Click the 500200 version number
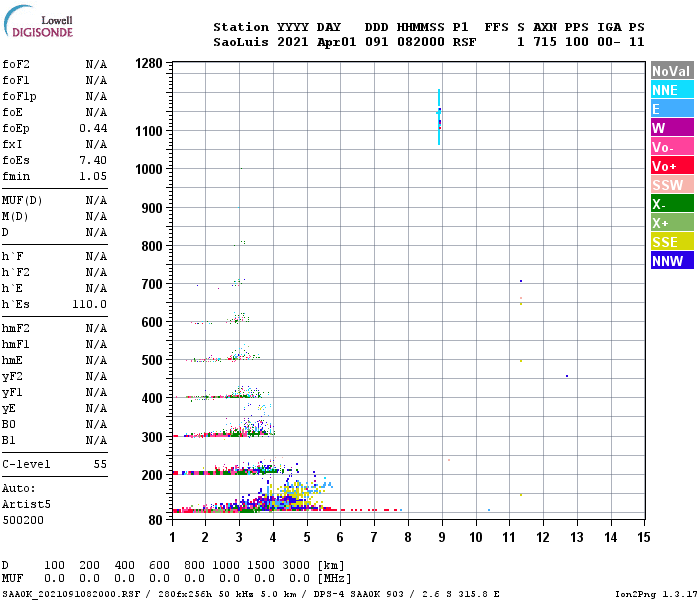Screen dimensions: 700x600 click(23, 521)
